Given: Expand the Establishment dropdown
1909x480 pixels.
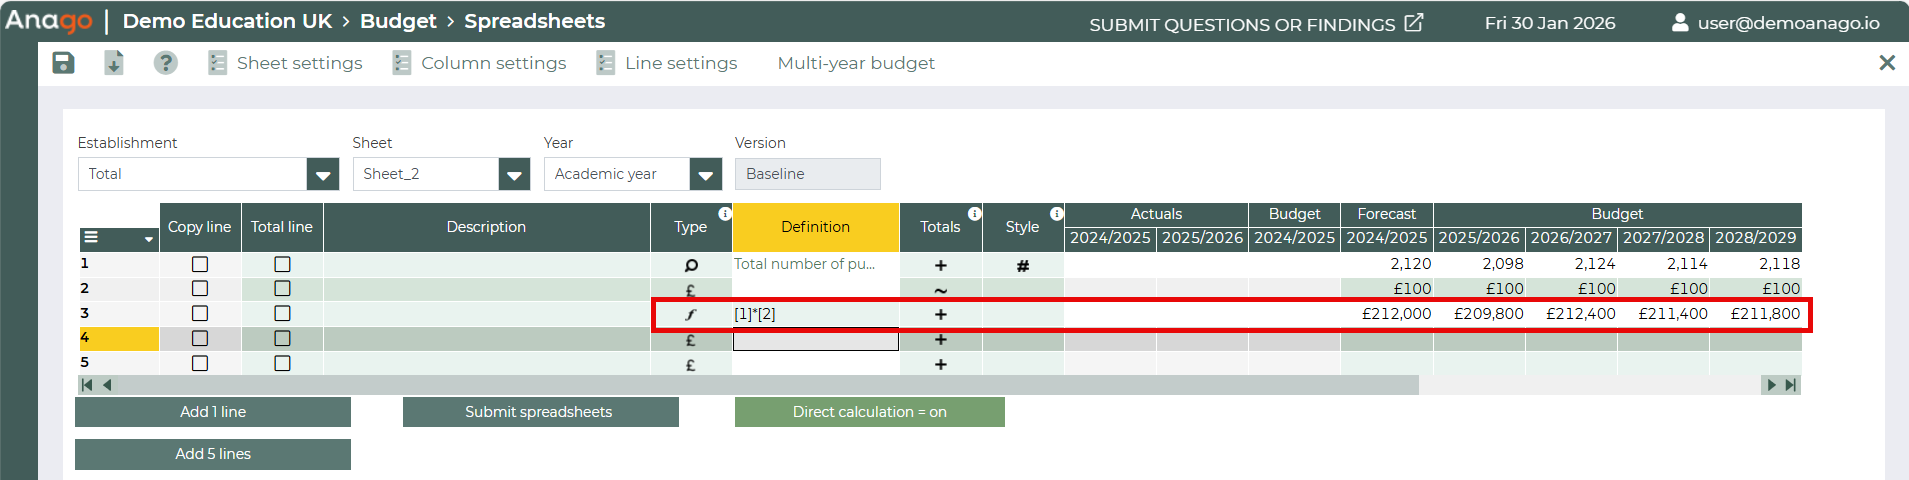Looking at the screenshot, I should 322,175.
